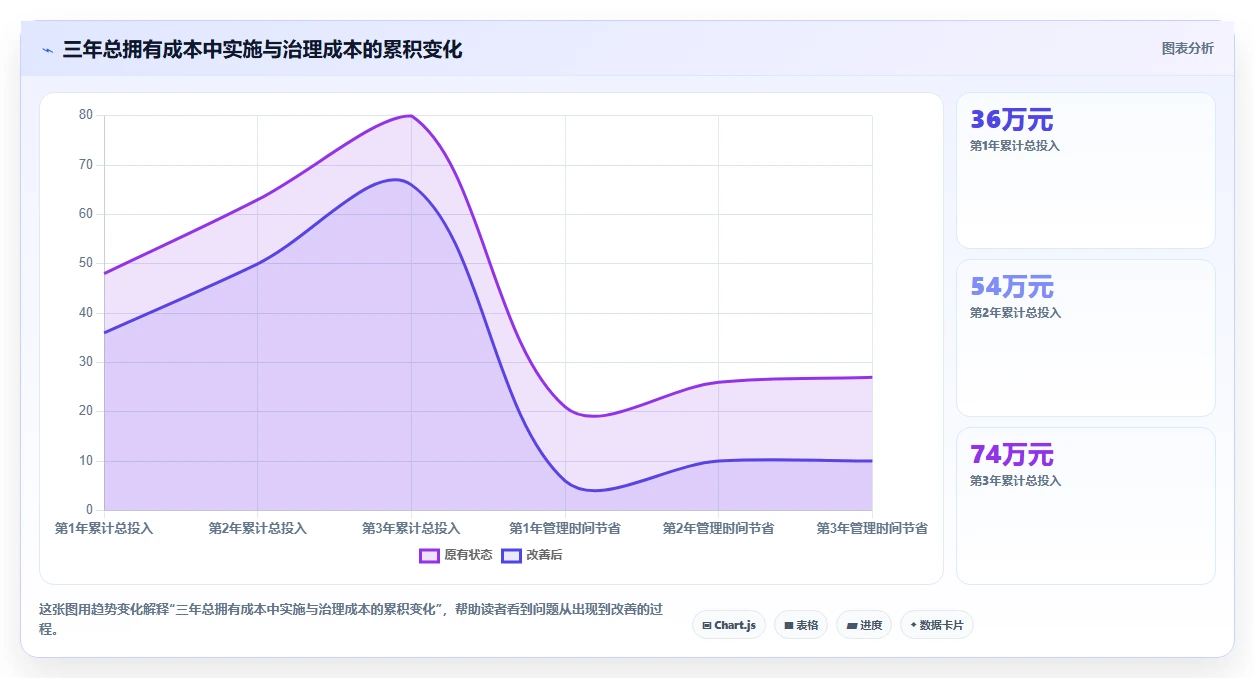Select the 进度 tag
The width and height of the screenshot is (1255, 678).
click(x=864, y=625)
